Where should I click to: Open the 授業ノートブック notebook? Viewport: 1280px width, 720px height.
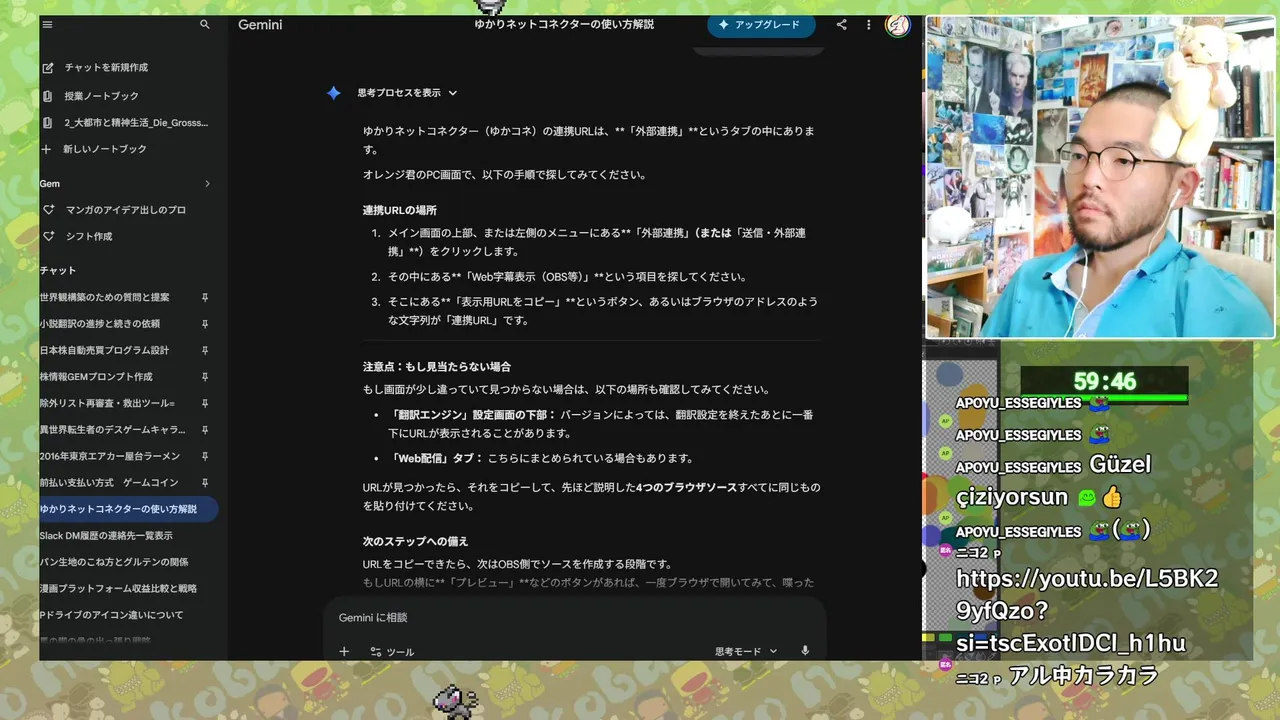pos(101,96)
